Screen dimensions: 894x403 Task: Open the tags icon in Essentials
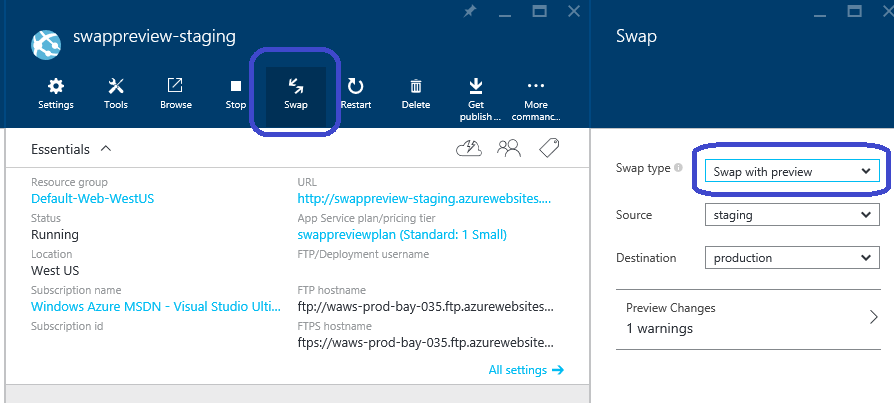coord(549,149)
